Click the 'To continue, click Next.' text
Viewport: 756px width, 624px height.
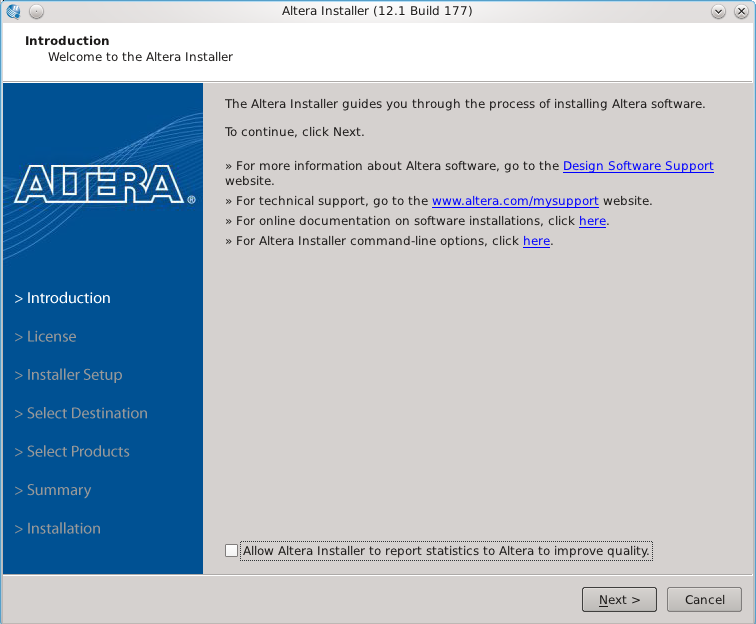[295, 132]
